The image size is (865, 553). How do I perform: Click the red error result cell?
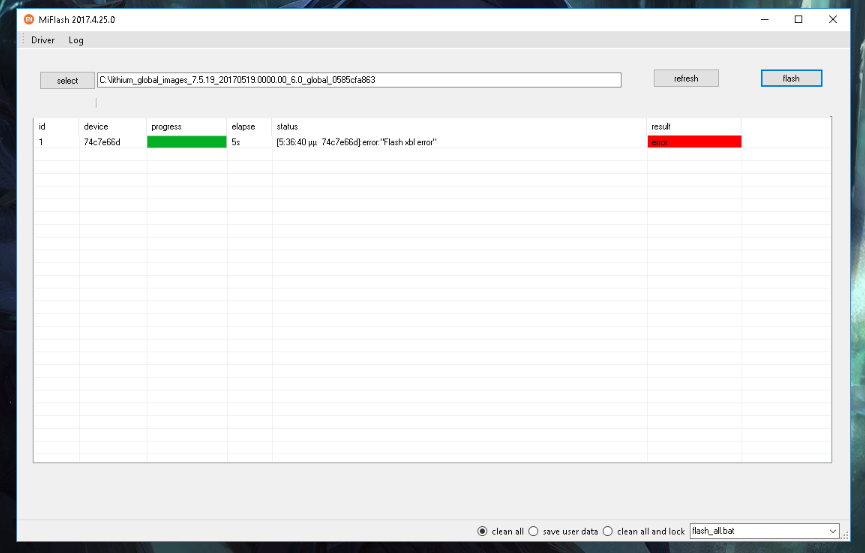click(694, 142)
